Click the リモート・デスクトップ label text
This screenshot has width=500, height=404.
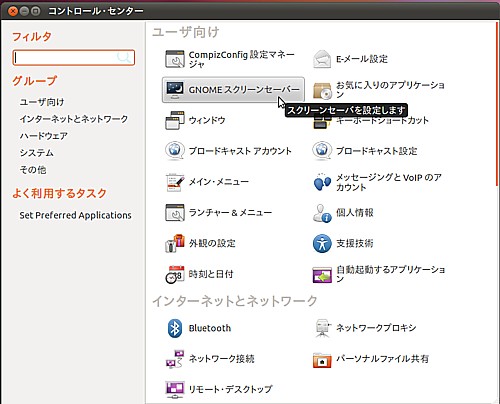pyautogui.click(x=230, y=389)
